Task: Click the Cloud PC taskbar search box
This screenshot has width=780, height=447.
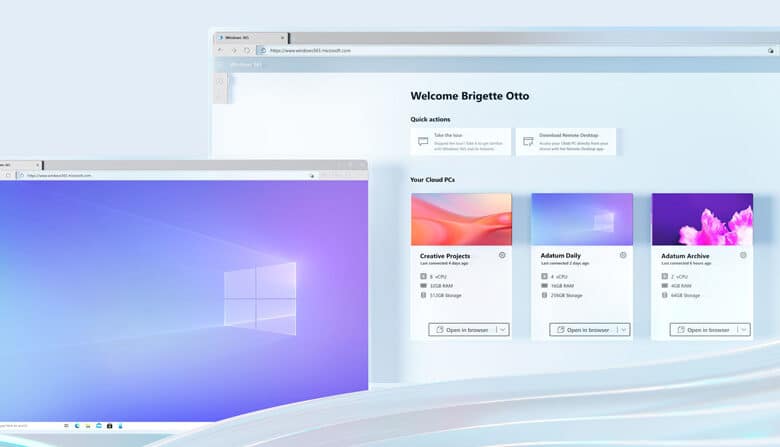Action: coord(15,426)
